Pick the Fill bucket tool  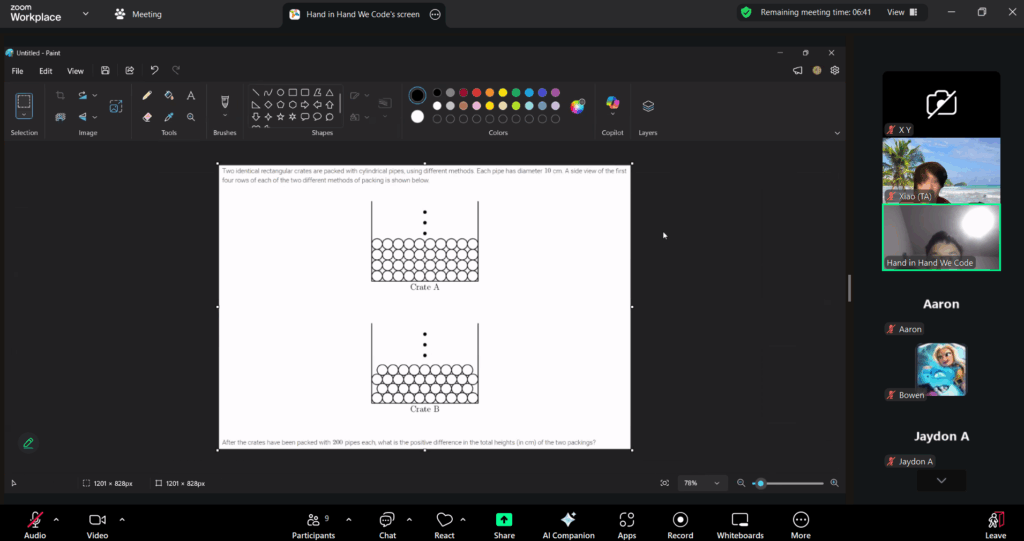point(169,96)
